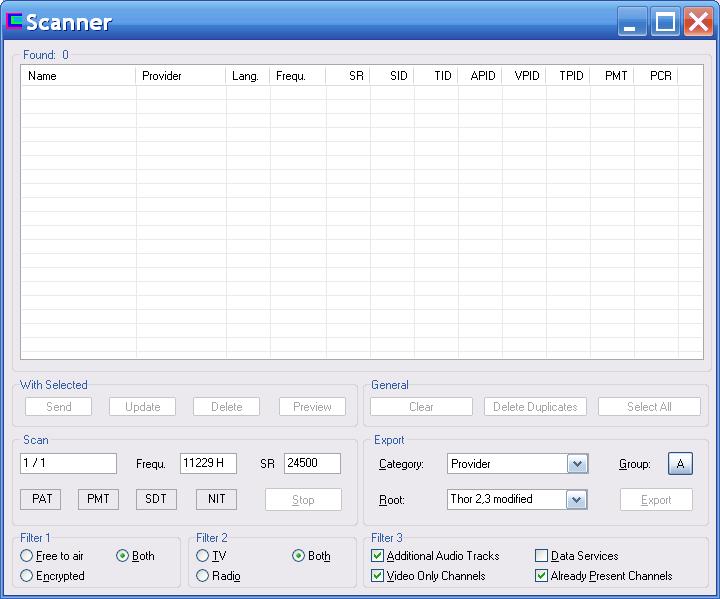The width and height of the screenshot is (720, 599).
Task: Open the Root dropdown arrow
Action: 577,500
